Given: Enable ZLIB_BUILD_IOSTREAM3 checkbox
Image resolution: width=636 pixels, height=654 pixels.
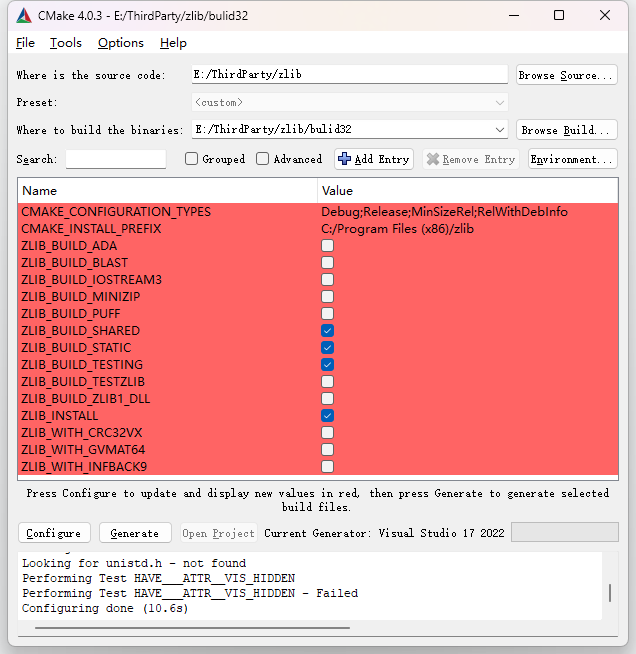Looking at the screenshot, I should tap(327, 279).
